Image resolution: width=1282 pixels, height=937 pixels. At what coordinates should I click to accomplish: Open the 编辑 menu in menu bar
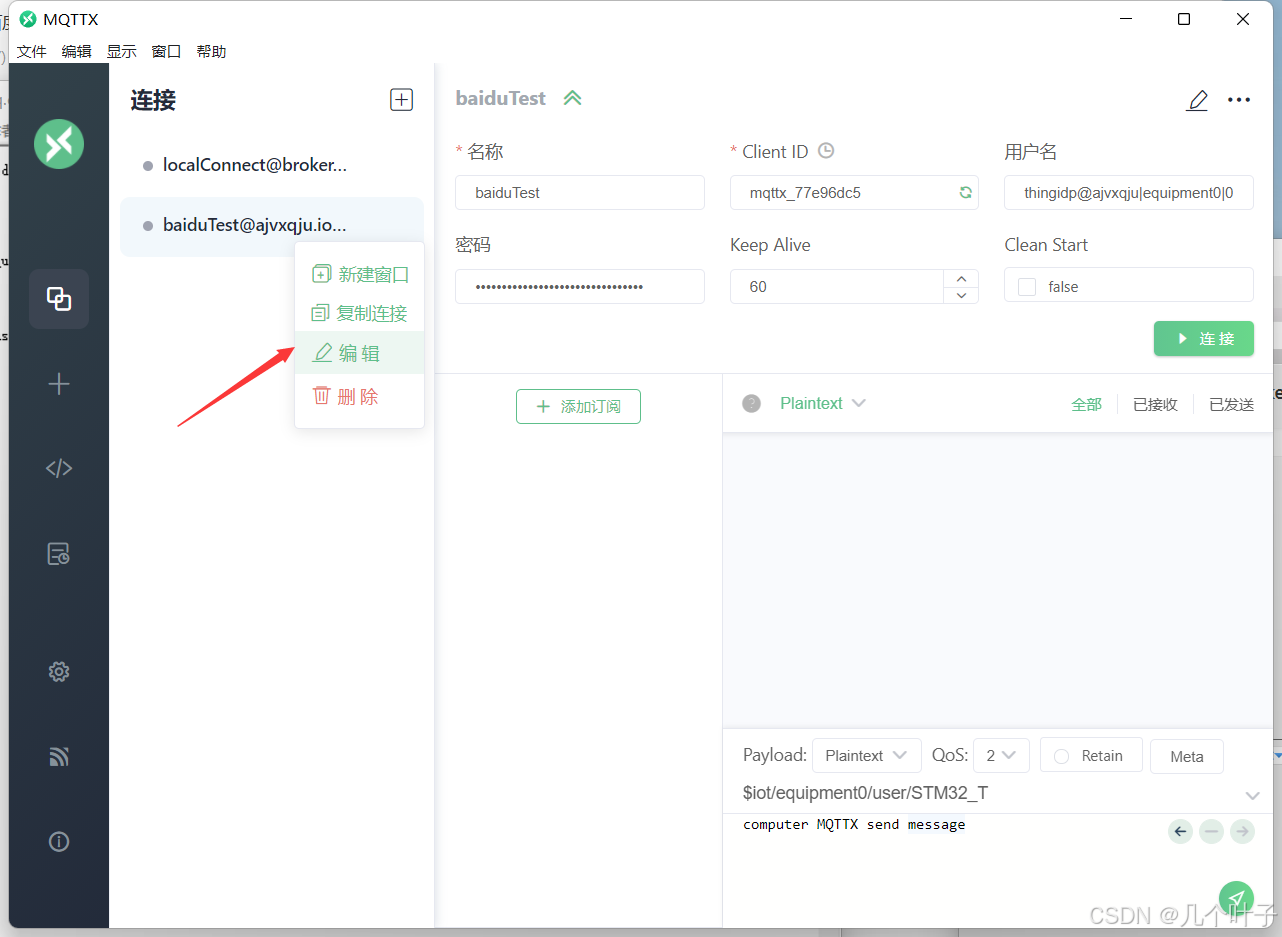[76, 51]
